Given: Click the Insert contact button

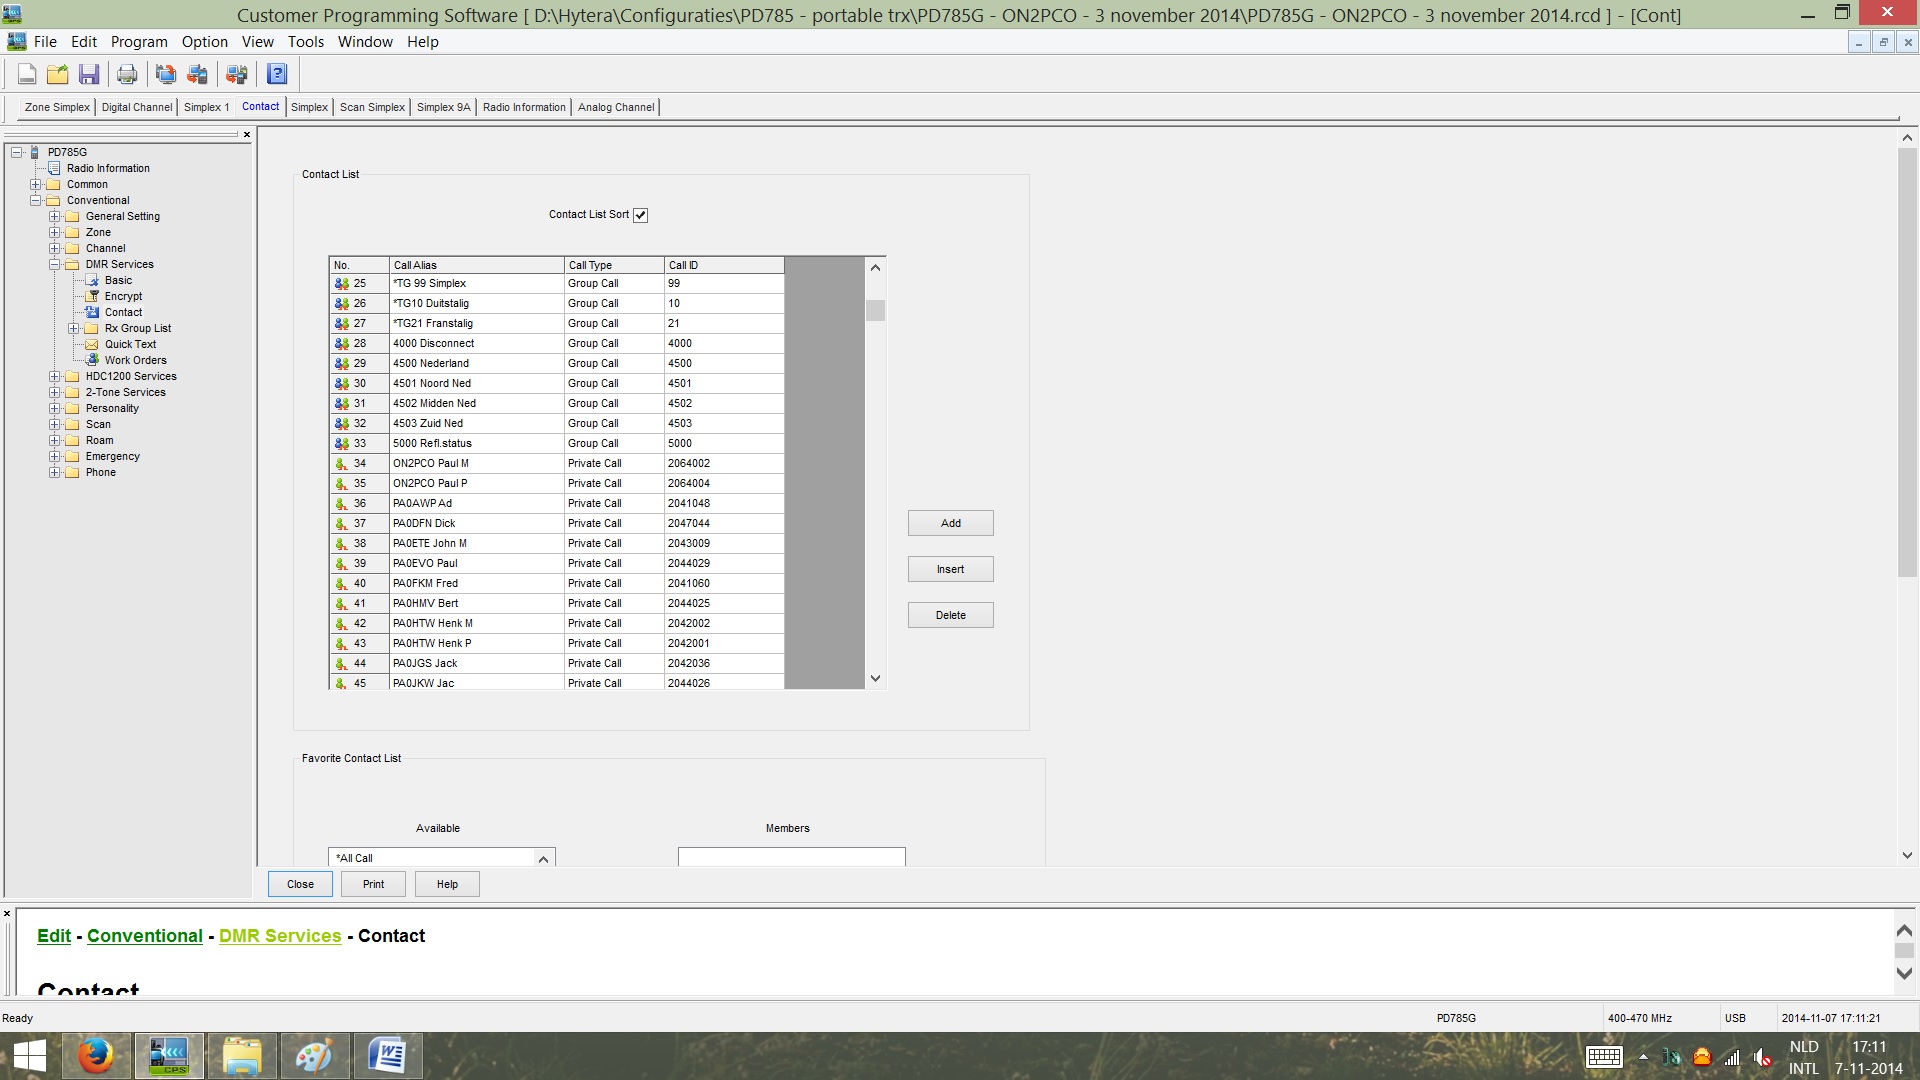Looking at the screenshot, I should tap(951, 569).
